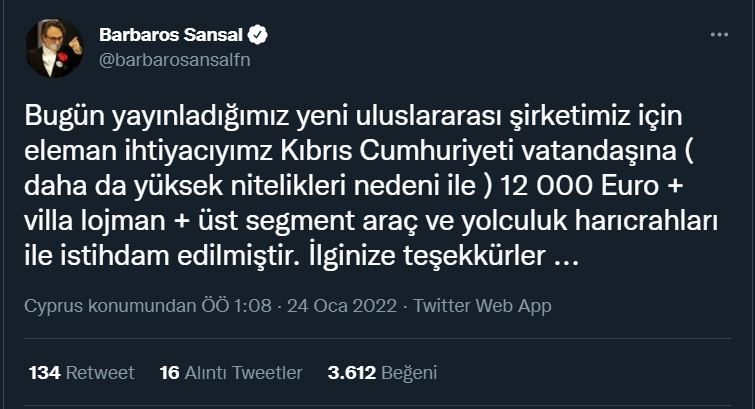Click Barbaros Sansal's profile avatar
The image size is (755, 409).
pyautogui.click(x=55, y=48)
